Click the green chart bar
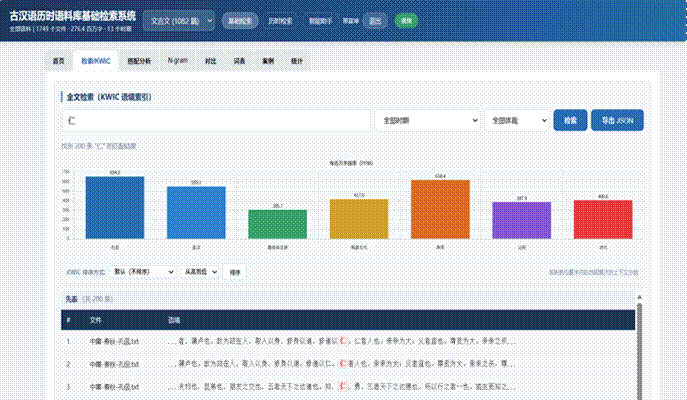The height and width of the screenshot is (400, 687). click(x=277, y=224)
